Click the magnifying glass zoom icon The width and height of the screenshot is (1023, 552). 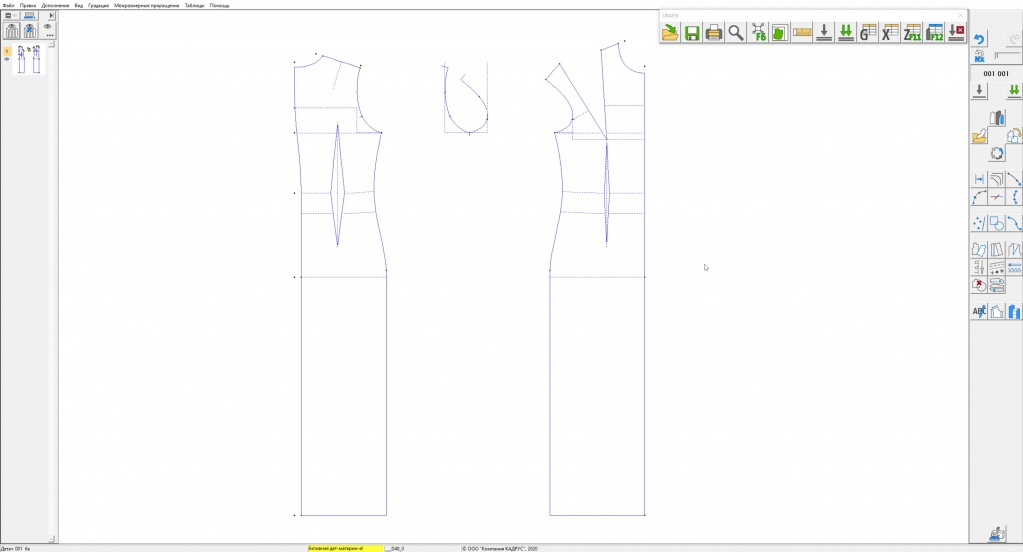[736, 33]
